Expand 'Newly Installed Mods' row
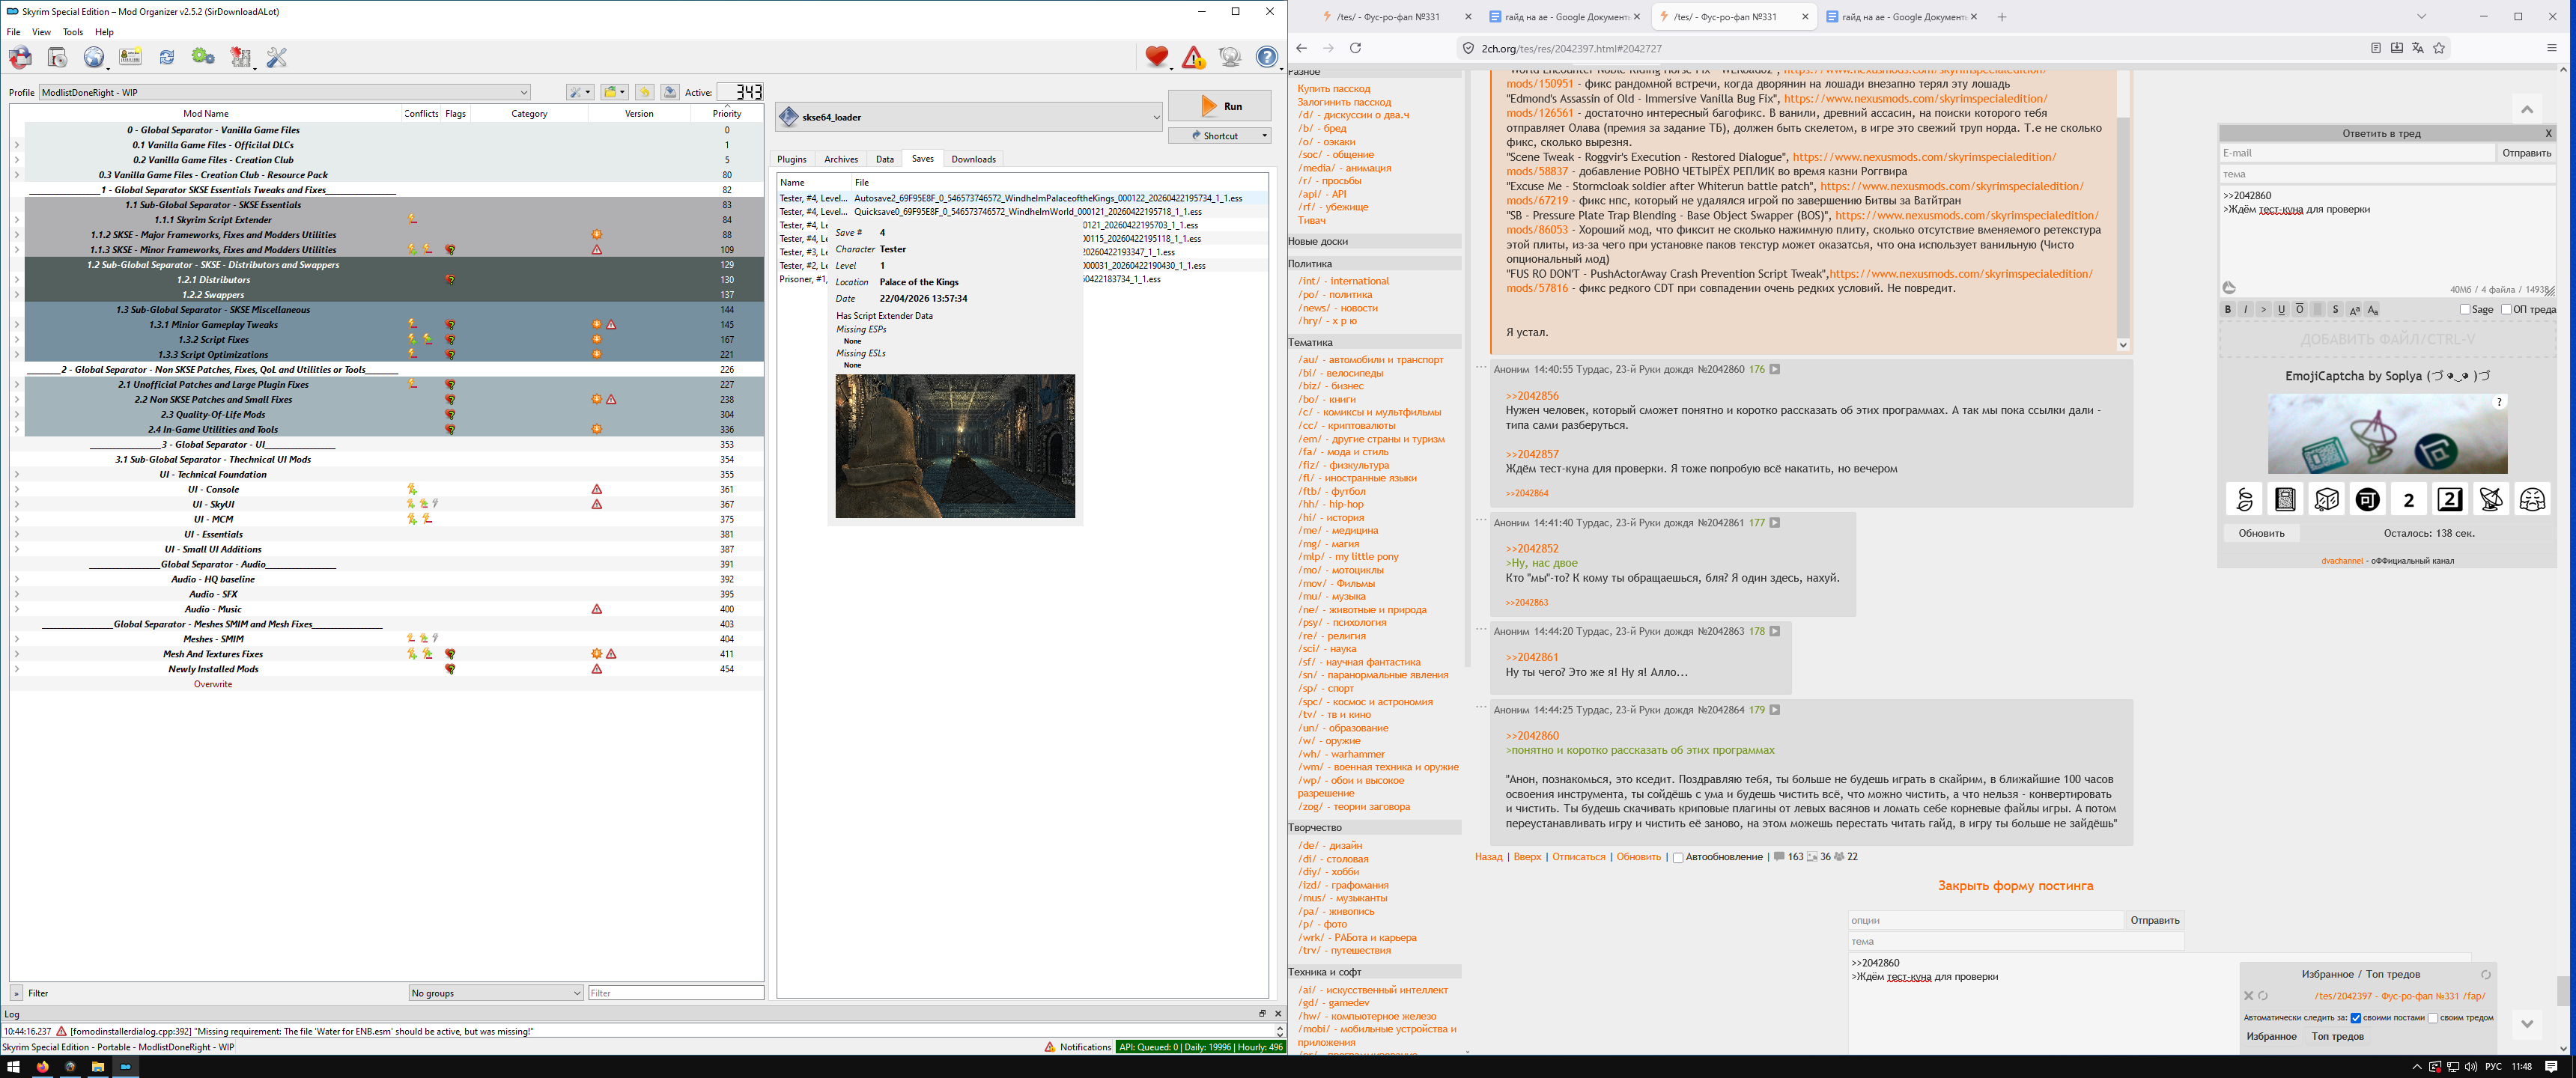2576x1078 pixels. pos(16,669)
